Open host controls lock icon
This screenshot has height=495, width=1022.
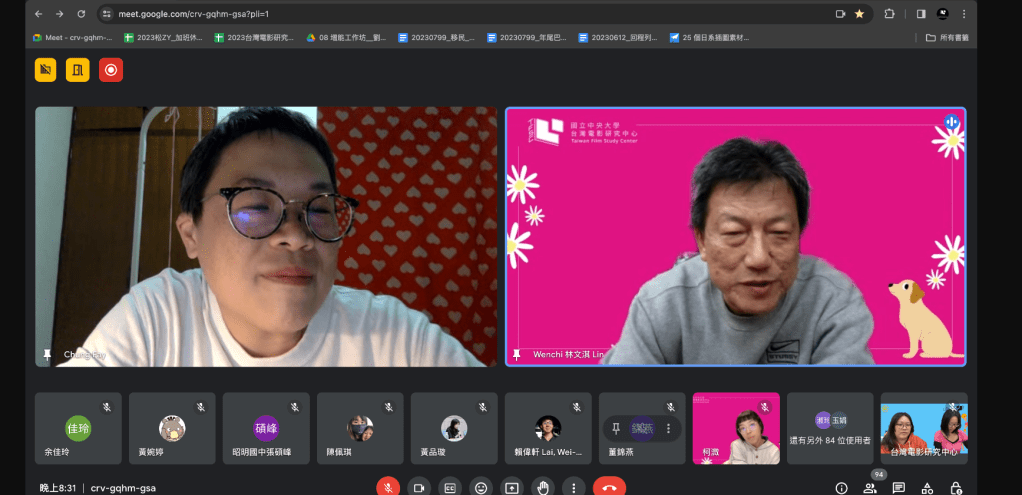coord(957,488)
